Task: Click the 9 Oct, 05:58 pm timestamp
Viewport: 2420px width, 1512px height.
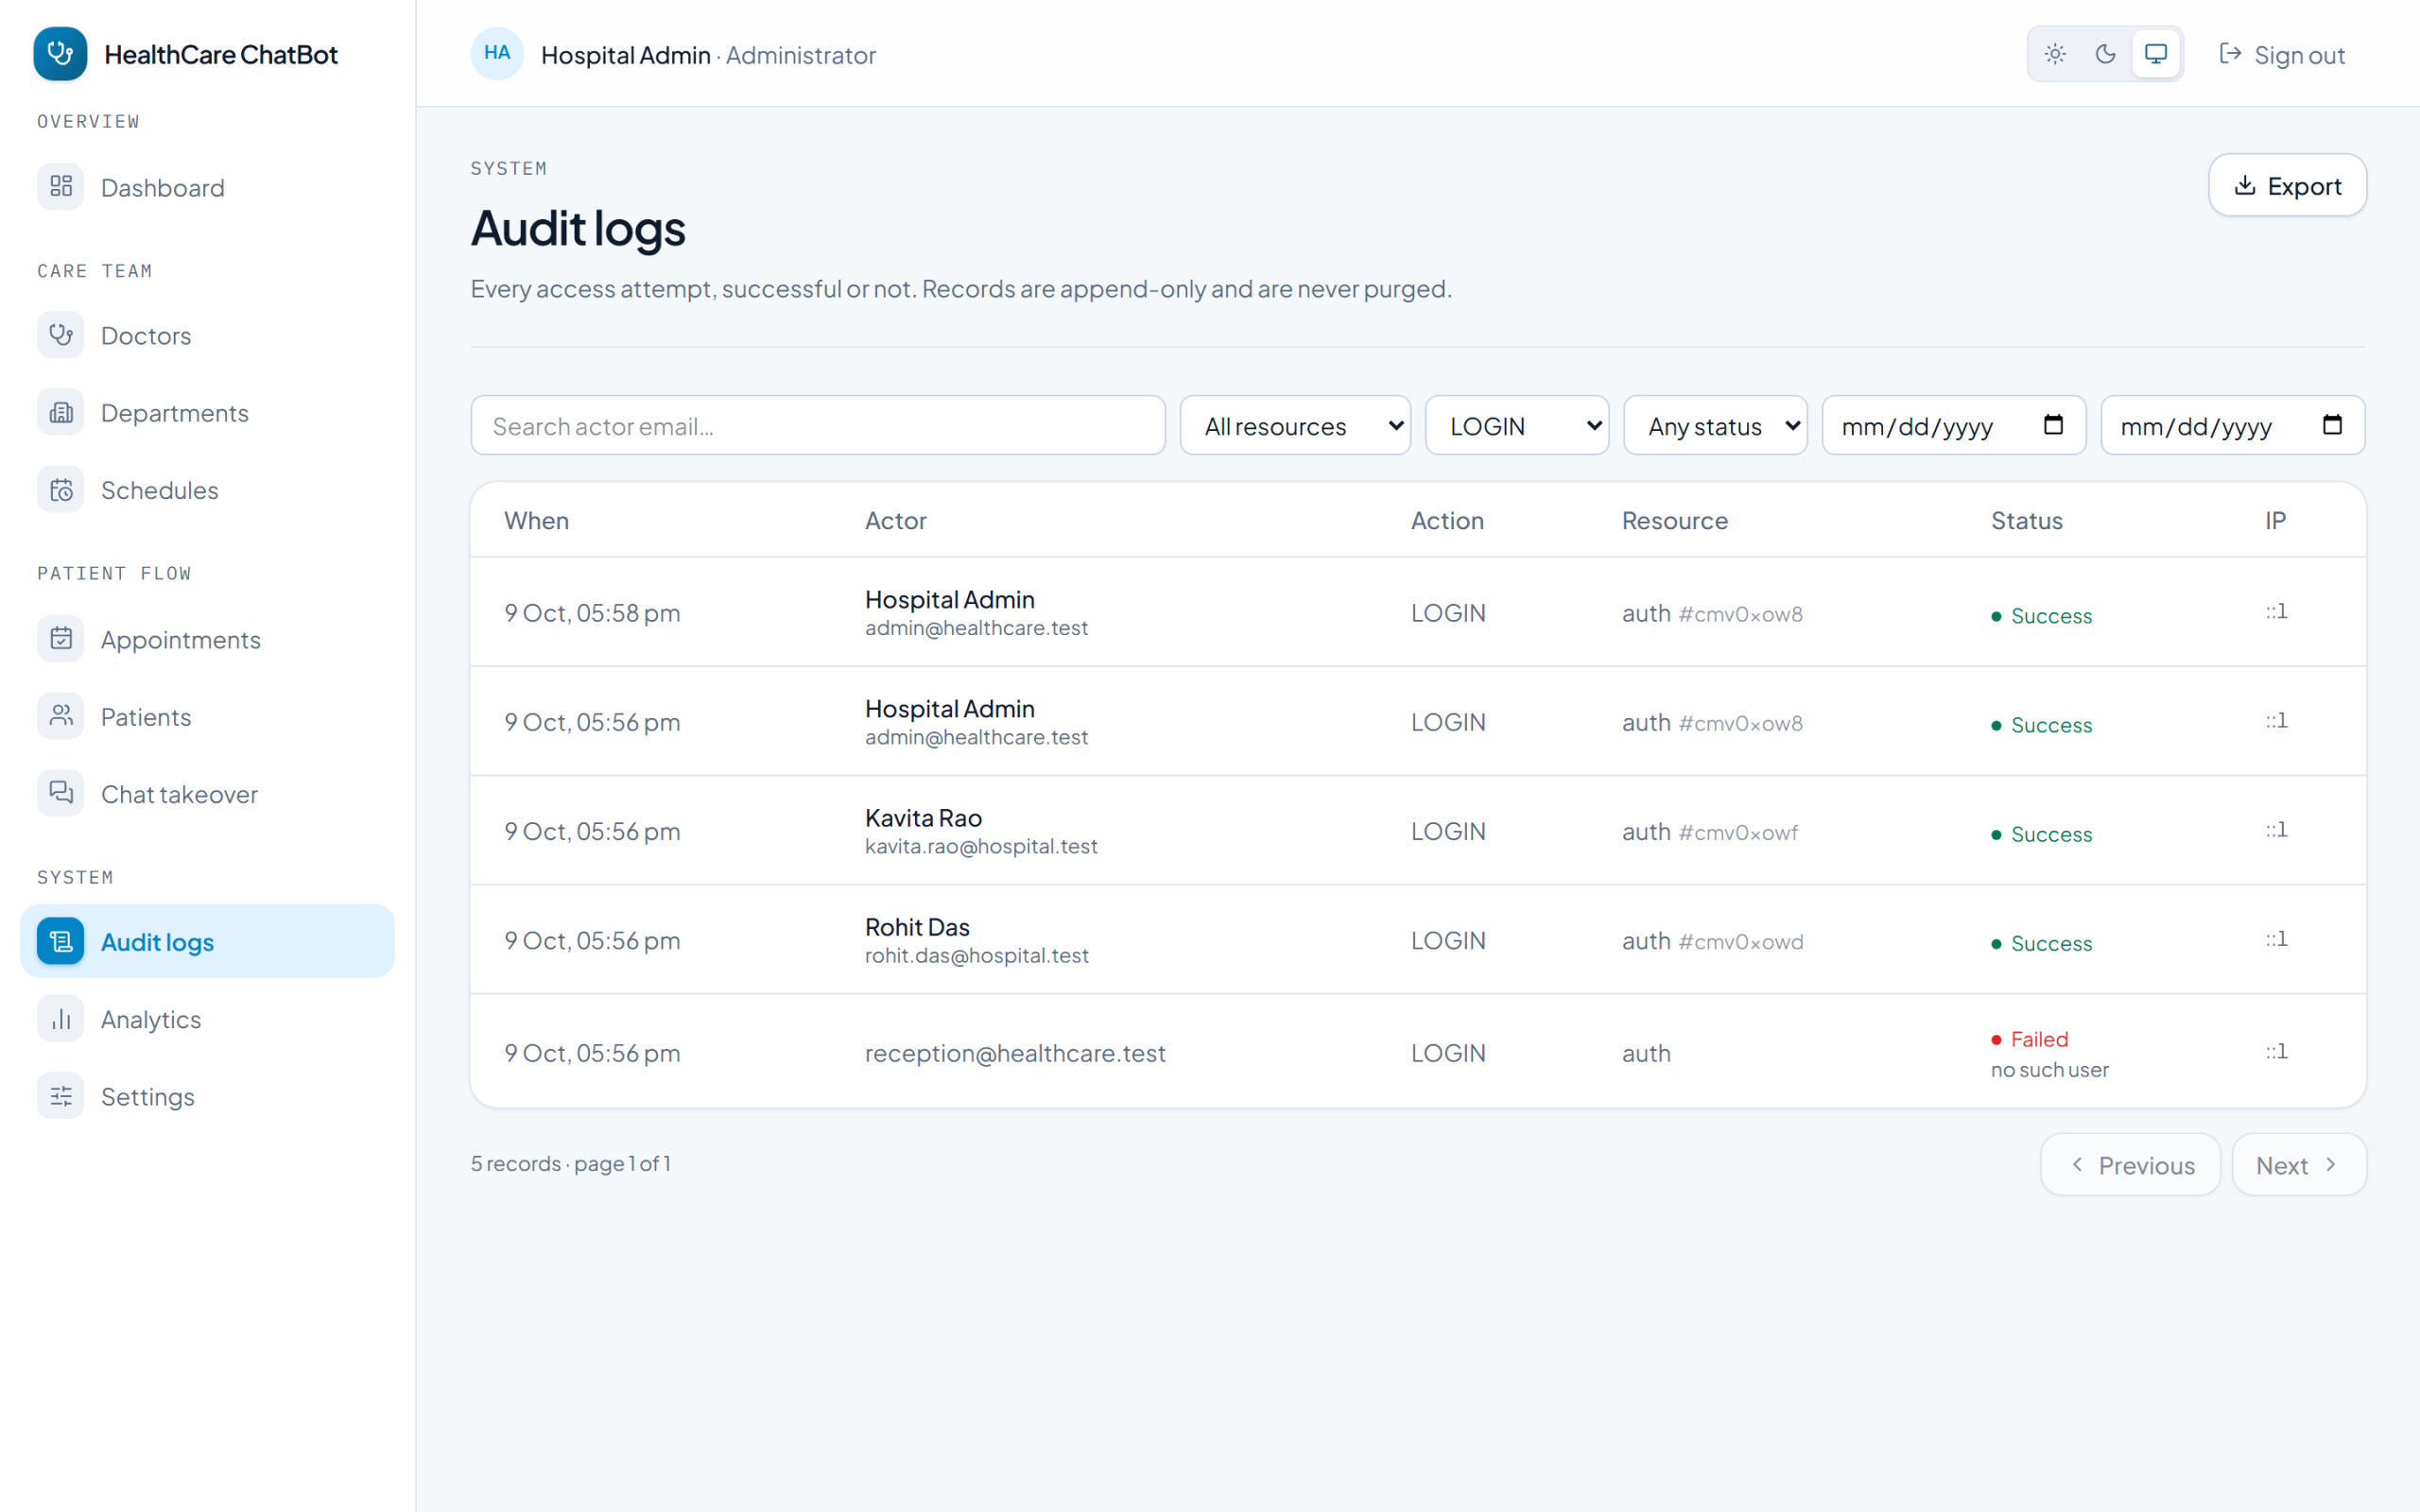Action: (592, 613)
